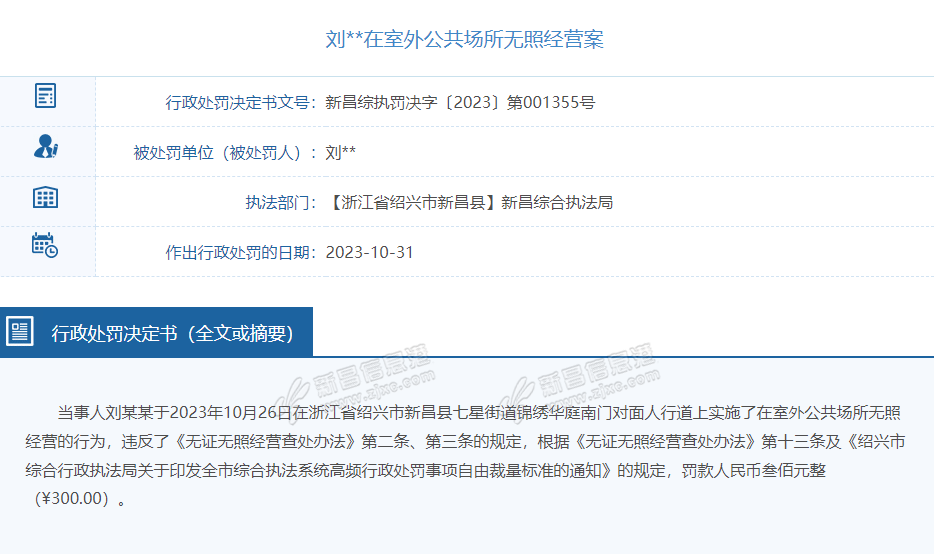This screenshot has height=554, width=935.
Task: Click the calendar icon beside 作出行政处罚的日期
Action: (45, 245)
